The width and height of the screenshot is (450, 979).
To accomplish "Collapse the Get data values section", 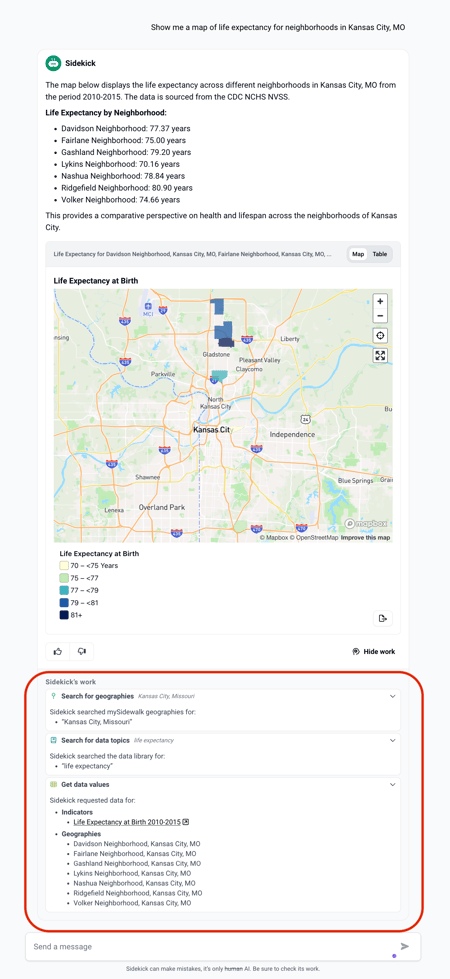I will (x=392, y=784).
